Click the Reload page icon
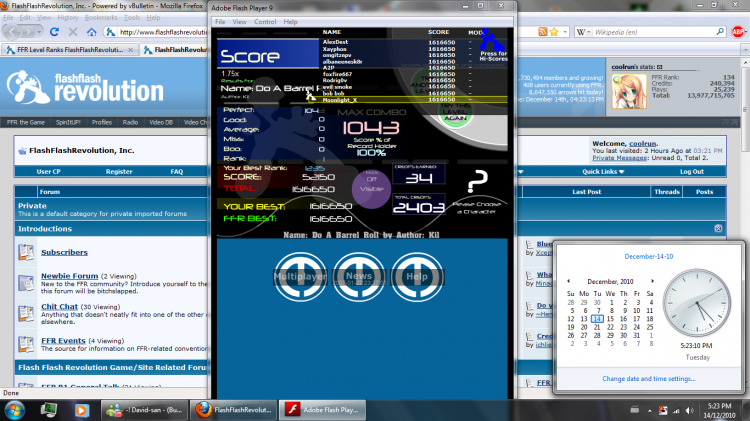This screenshot has width=750, height=421. (54, 32)
